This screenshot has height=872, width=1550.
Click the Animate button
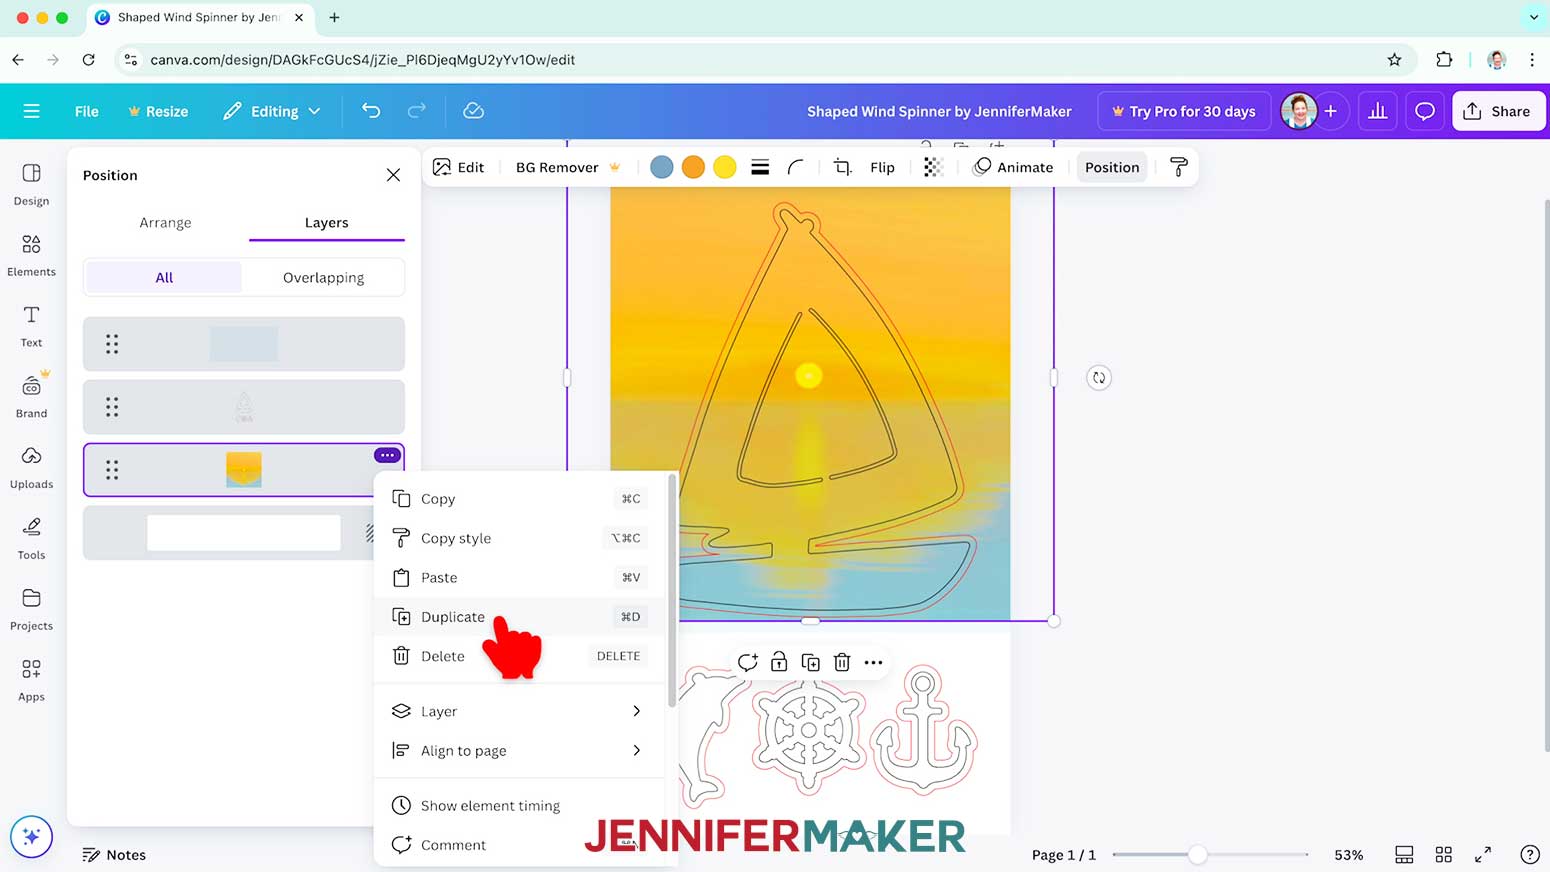click(x=1014, y=167)
